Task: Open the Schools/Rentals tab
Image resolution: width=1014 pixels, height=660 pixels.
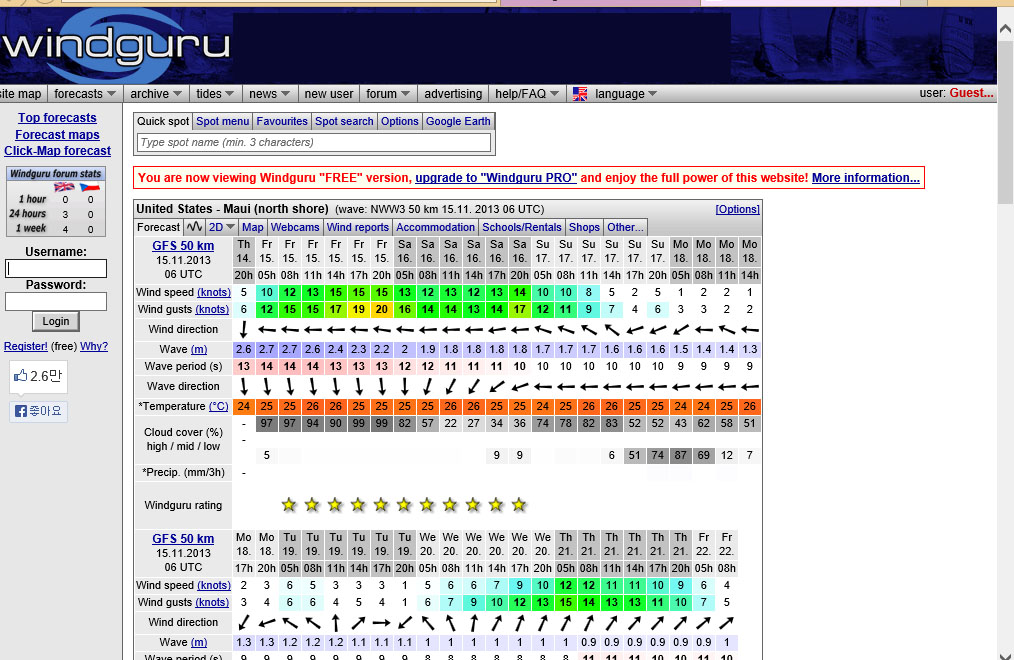Action: [x=522, y=227]
